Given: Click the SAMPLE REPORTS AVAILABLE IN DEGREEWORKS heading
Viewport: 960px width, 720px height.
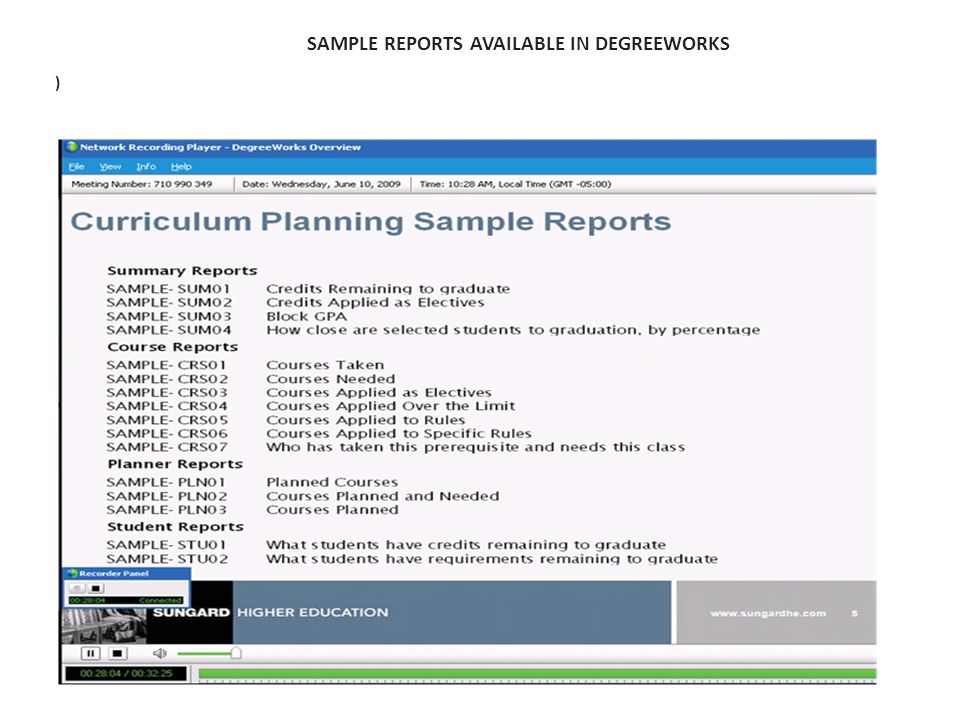Looking at the screenshot, I should (518, 43).
